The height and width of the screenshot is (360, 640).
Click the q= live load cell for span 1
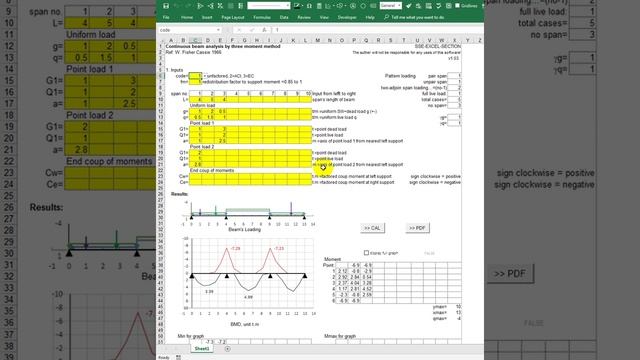(x=196, y=117)
